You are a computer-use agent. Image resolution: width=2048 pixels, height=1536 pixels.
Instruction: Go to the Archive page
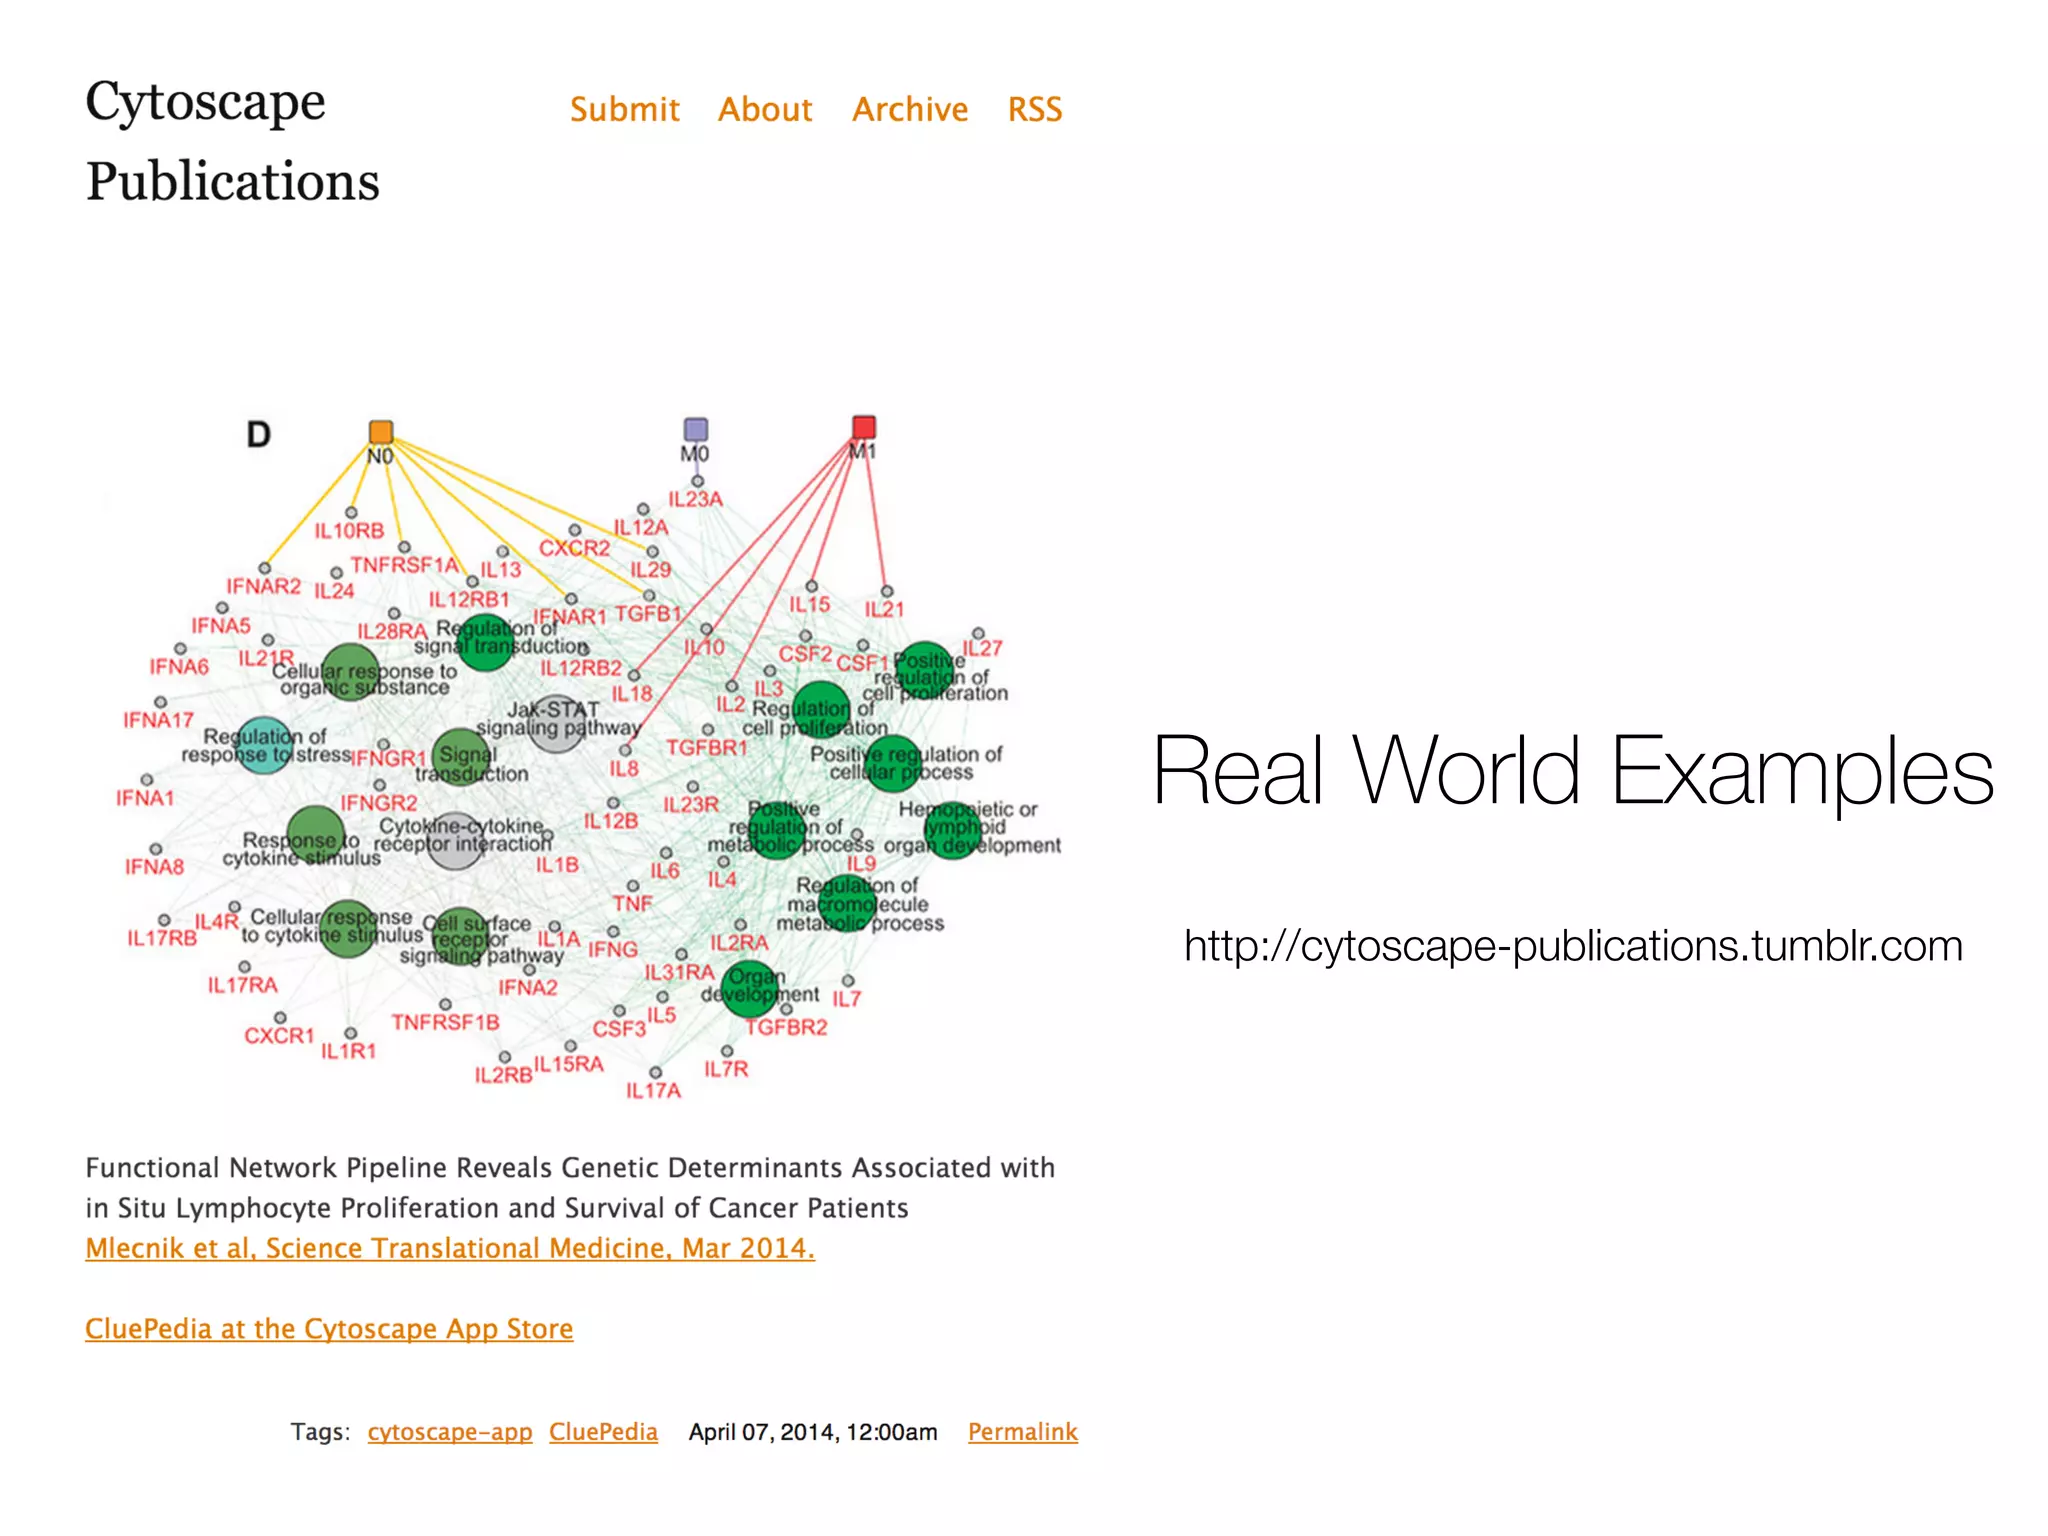pyautogui.click(x=910, y=109)
